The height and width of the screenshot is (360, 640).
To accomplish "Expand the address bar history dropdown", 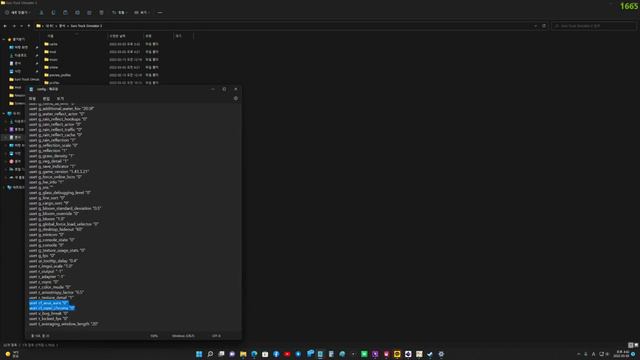I will coord(536,26).
